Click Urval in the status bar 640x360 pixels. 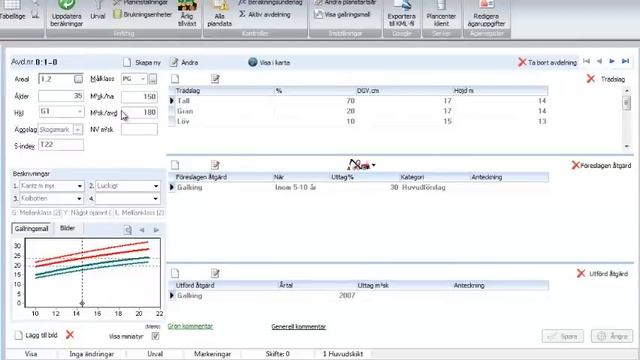[155, 354]
